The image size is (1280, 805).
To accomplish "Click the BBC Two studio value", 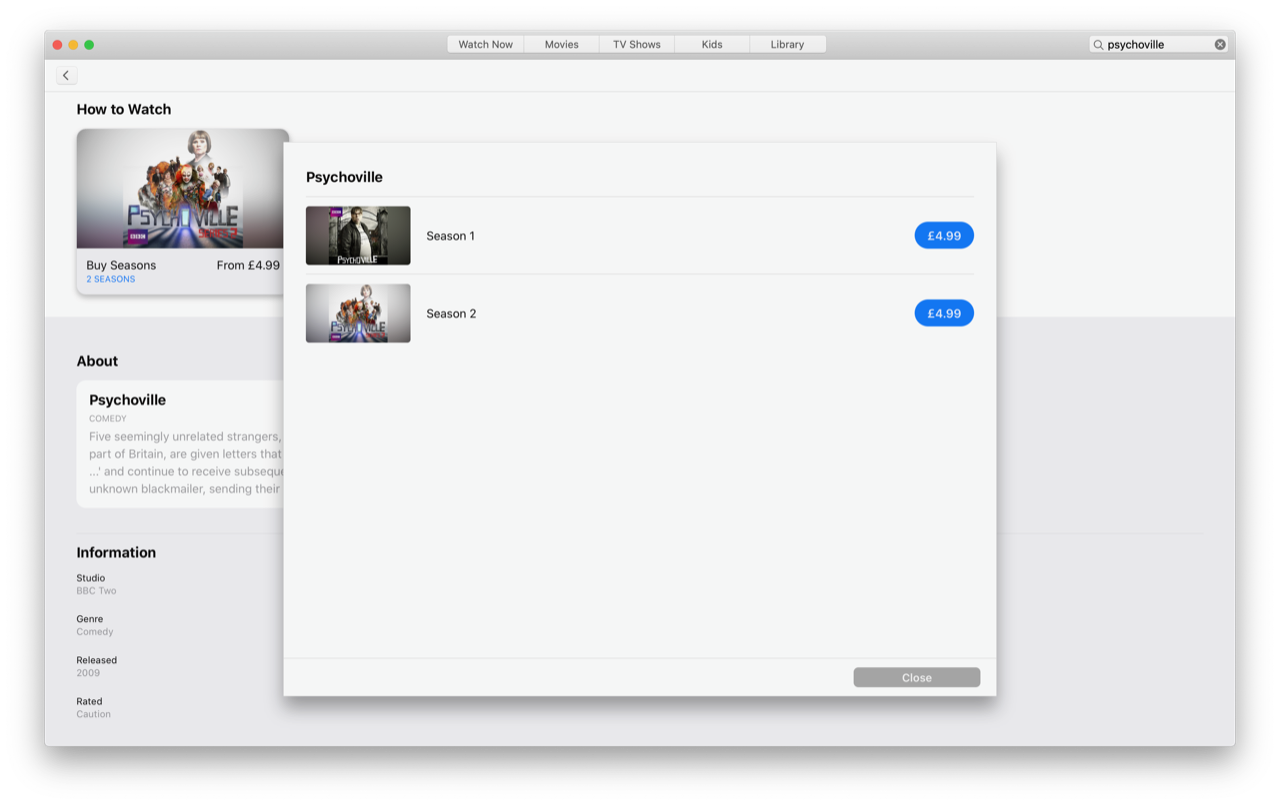I will coord(96,591).
